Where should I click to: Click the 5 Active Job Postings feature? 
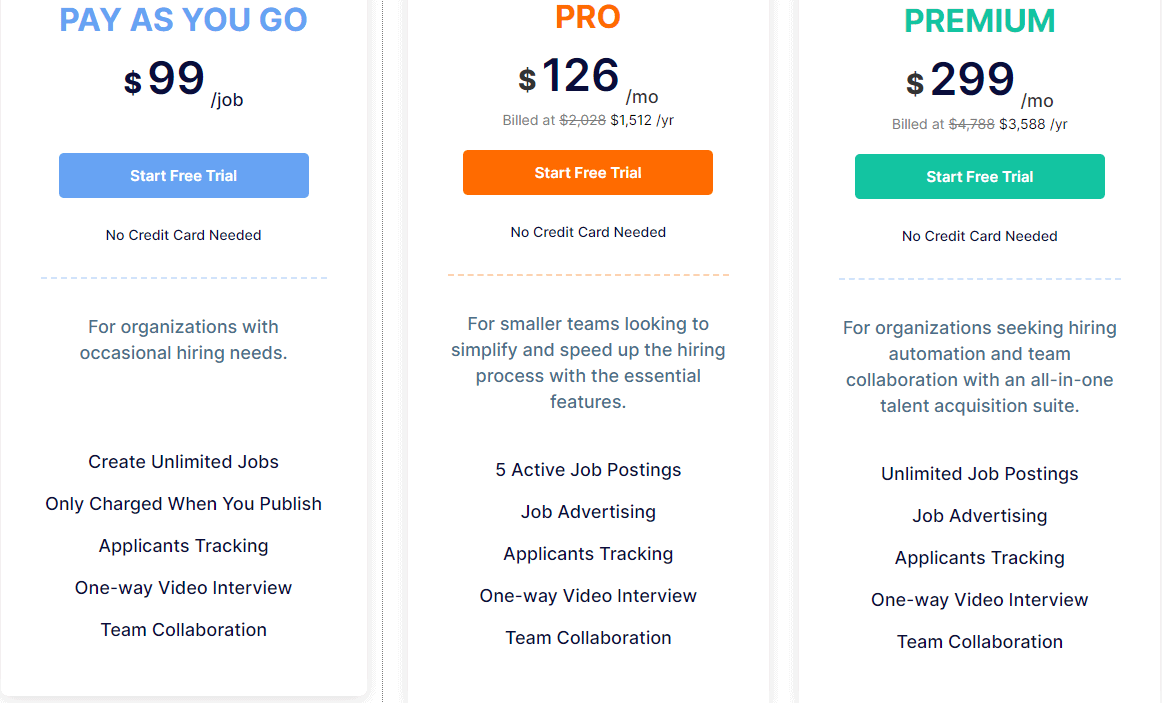[x=588, y=469]
